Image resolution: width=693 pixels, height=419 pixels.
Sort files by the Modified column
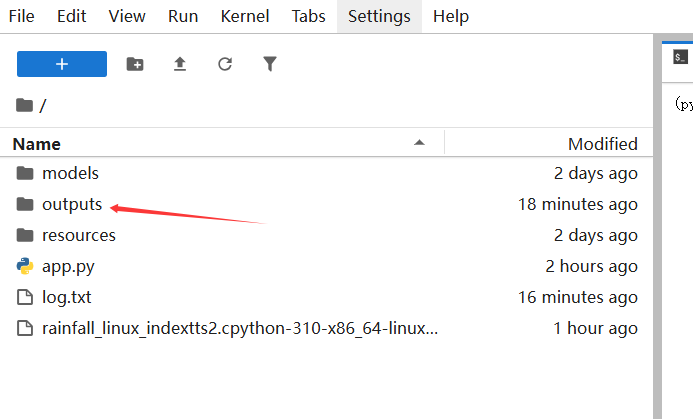coord(602,144)
